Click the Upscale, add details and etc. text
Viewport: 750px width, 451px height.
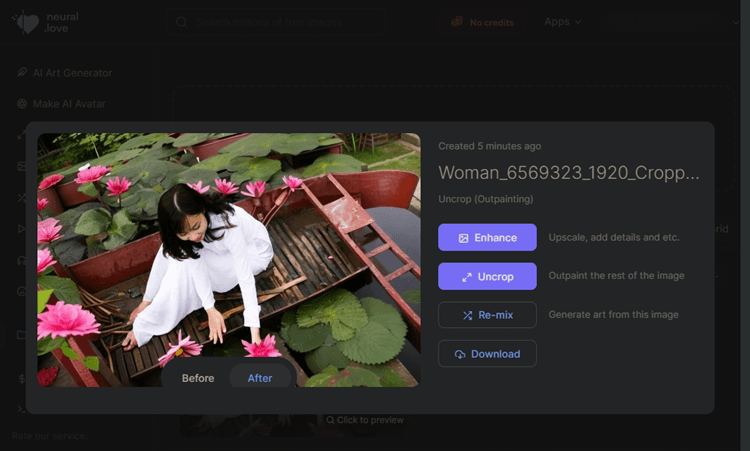[614, 237]
